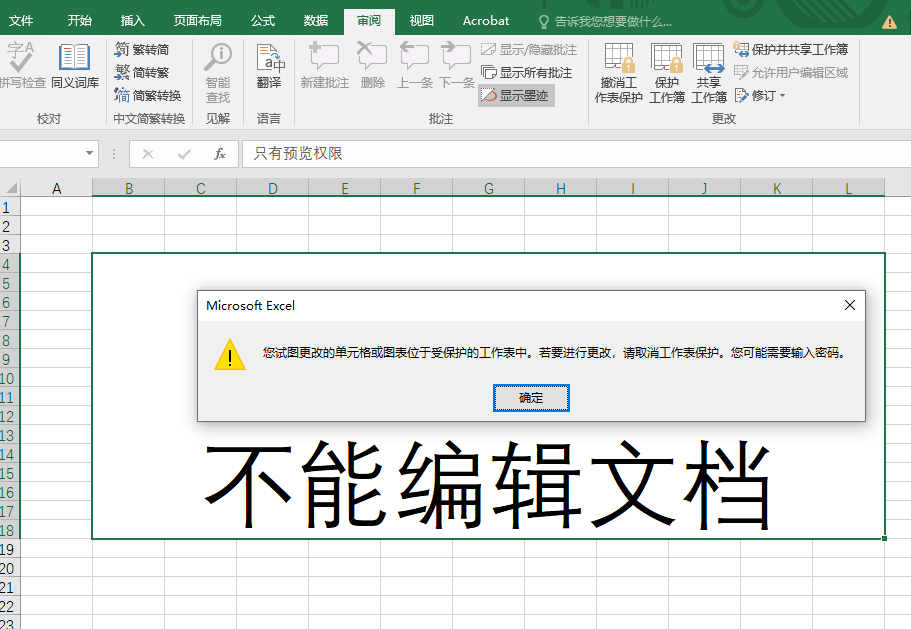Screen dimensions: 911x629
Task: Toggle Show All Comments (显示所有批注)
Action: (527, 72)
